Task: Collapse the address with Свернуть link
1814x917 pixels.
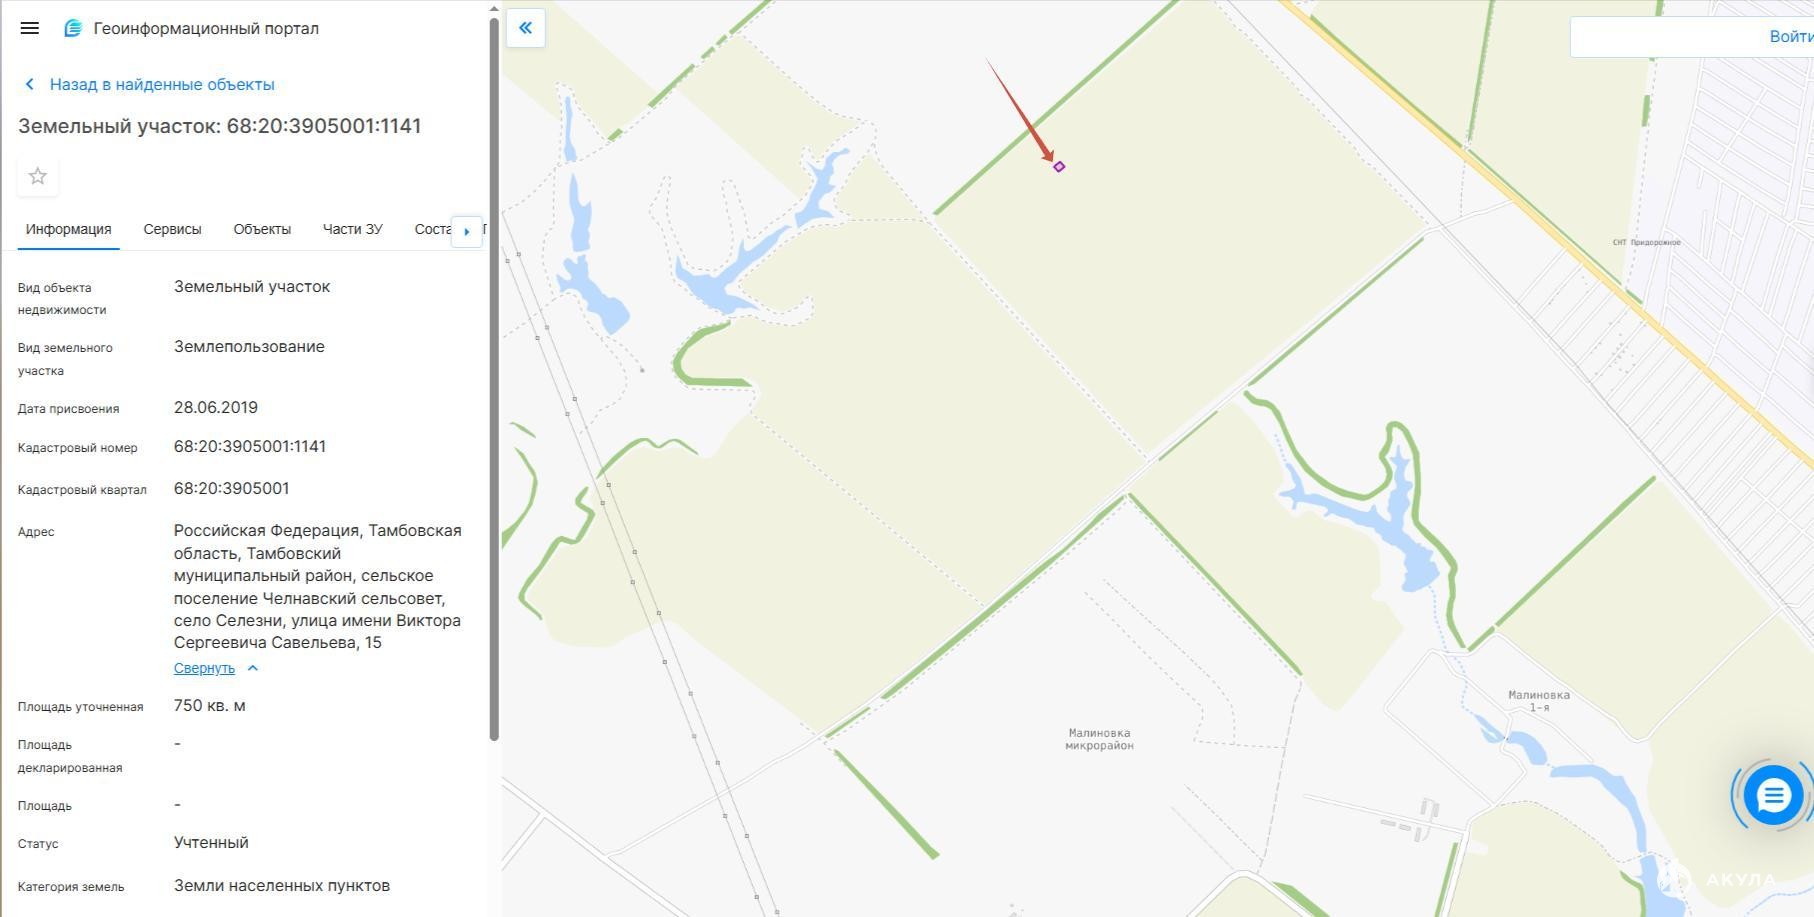Action: (204, 668)
